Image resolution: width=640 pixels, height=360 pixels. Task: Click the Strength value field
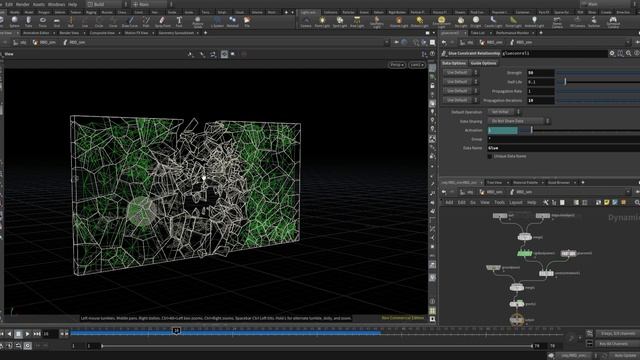click(x=540, y=73)
